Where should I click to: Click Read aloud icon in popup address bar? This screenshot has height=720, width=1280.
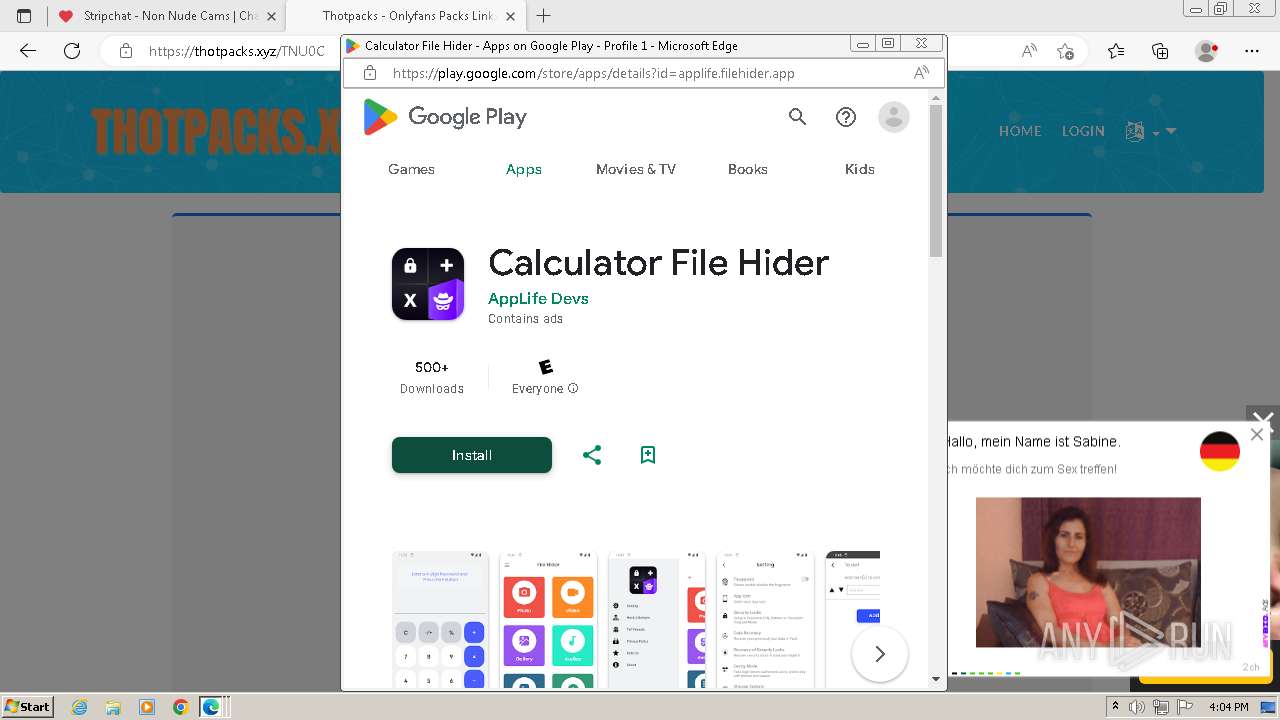[x=921, y=73]
